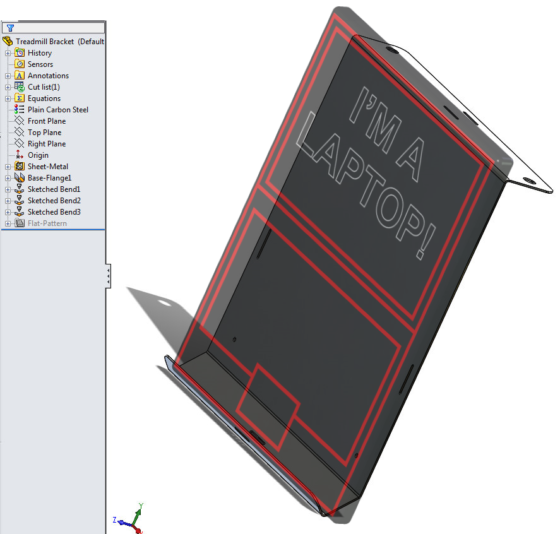The height and width of the screenshot is (534, 560).
Task: Click the feature tree panel collapse handle
Action: tap(108, 276)
